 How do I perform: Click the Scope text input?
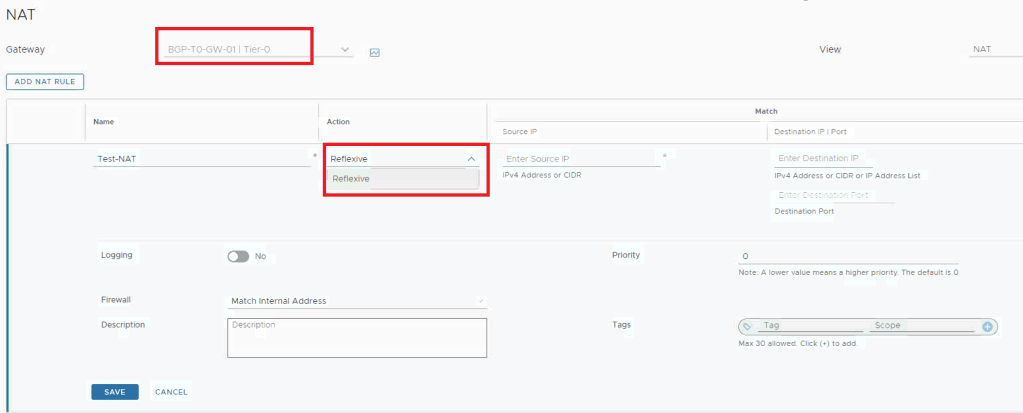[x=921, y=326]
